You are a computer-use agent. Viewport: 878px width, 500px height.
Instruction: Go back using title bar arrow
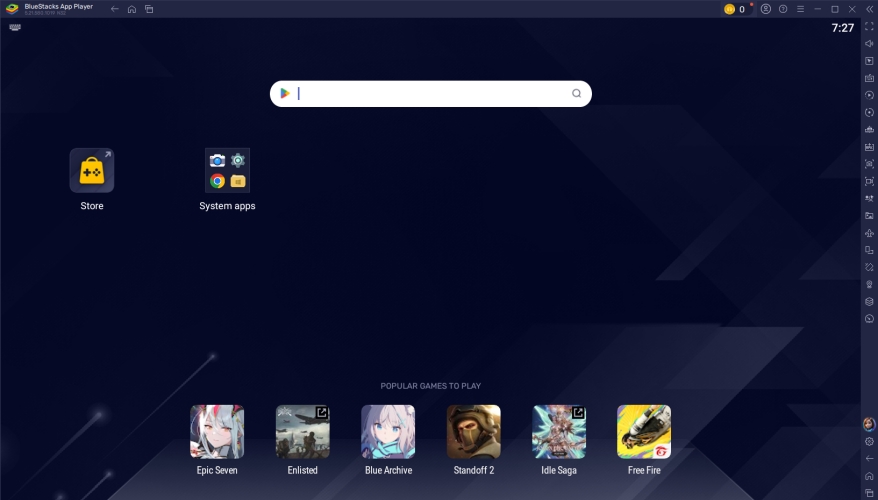click(114, 9)
